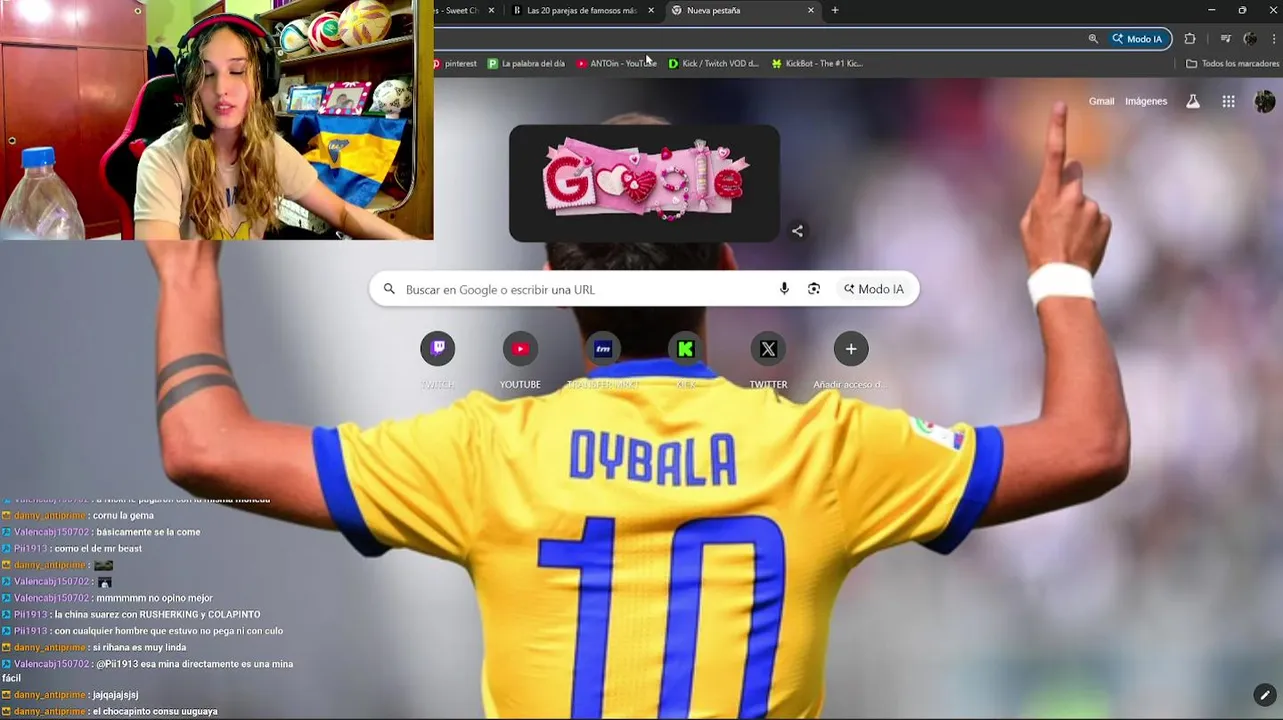Select chat message 'cornu la gema'
Viewport: 1283px width, 720px height.
(123, 515)
